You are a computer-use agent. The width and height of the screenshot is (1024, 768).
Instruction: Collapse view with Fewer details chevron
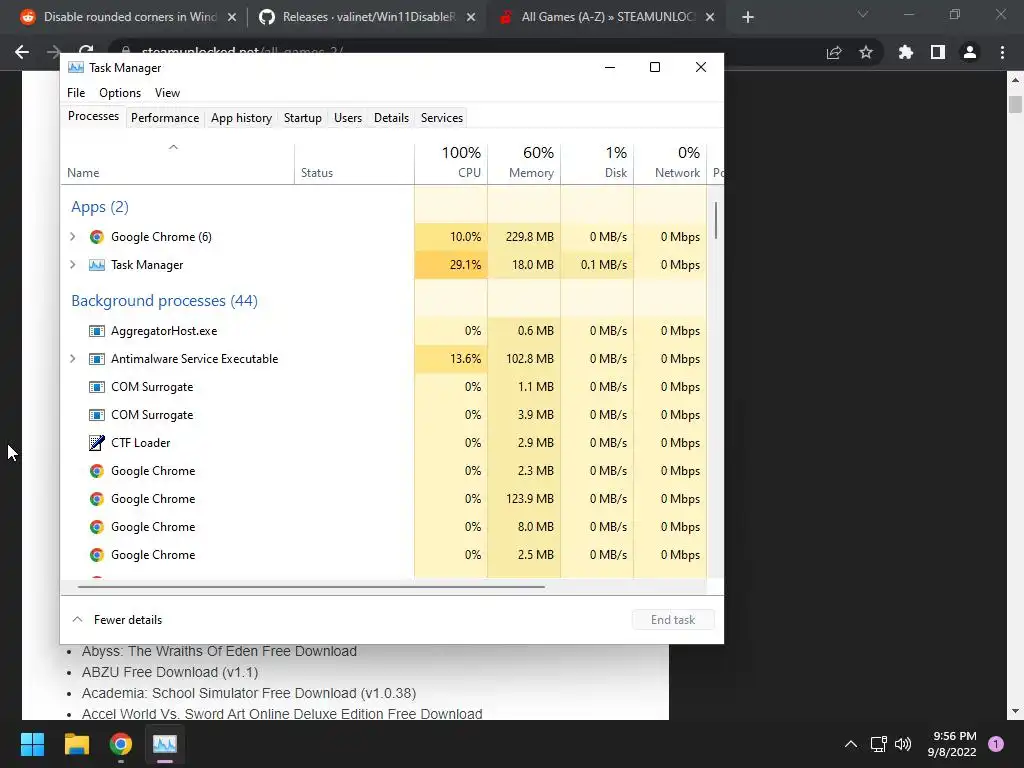(x=77, y=619)
